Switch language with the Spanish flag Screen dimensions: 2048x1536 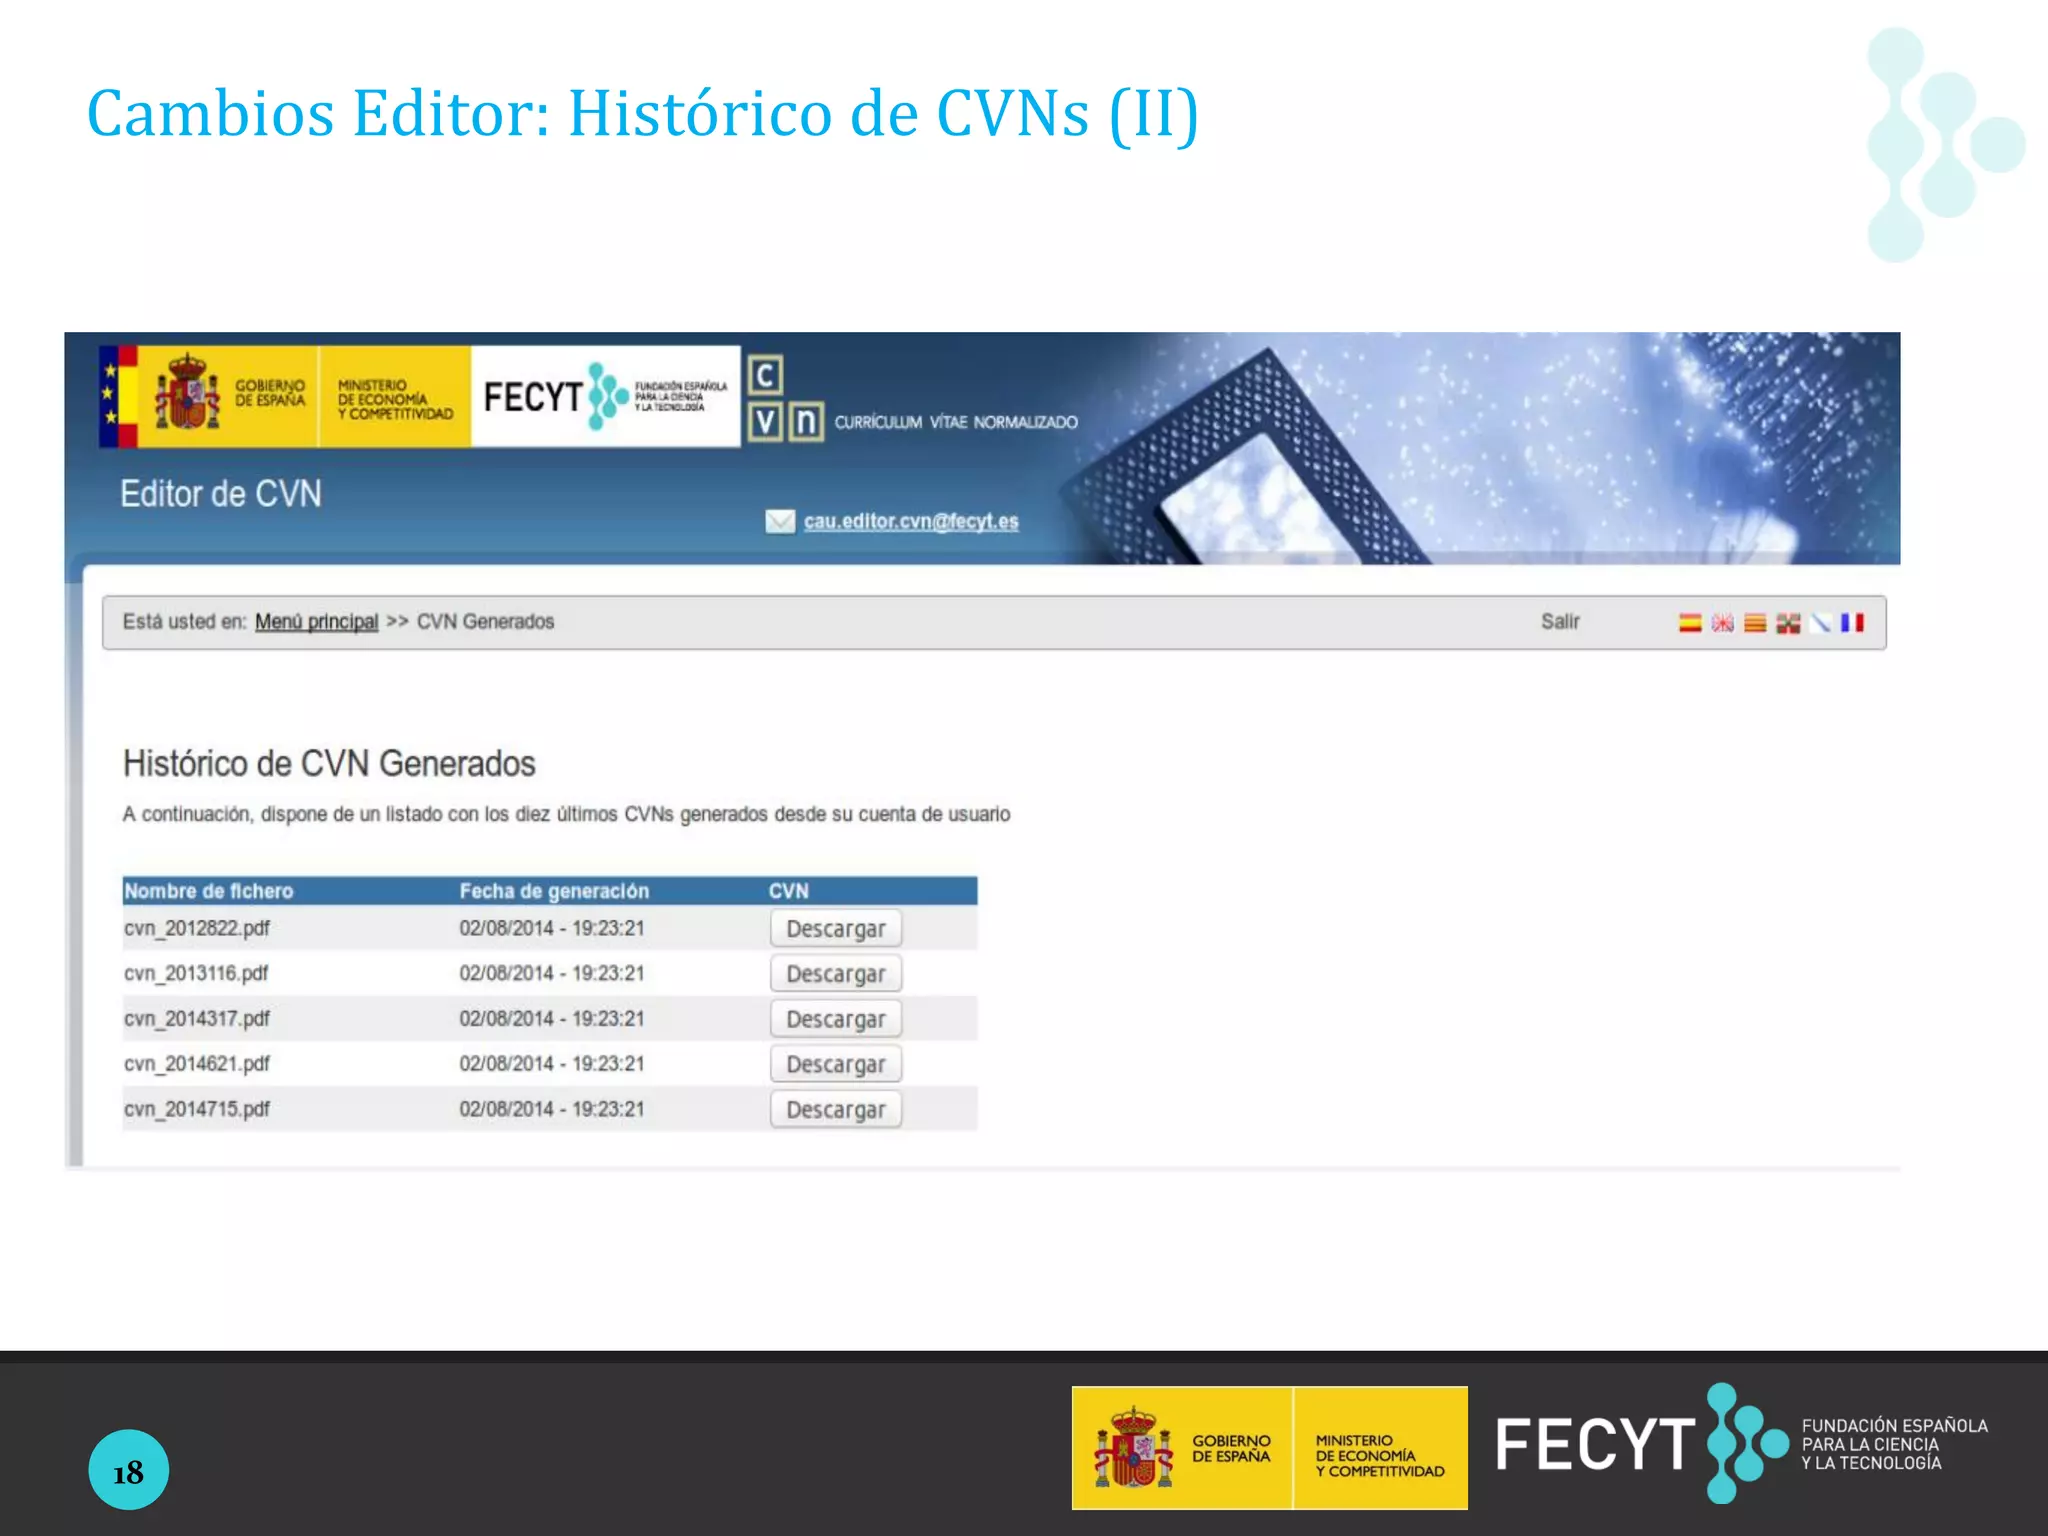click(x=1690, y=623)
